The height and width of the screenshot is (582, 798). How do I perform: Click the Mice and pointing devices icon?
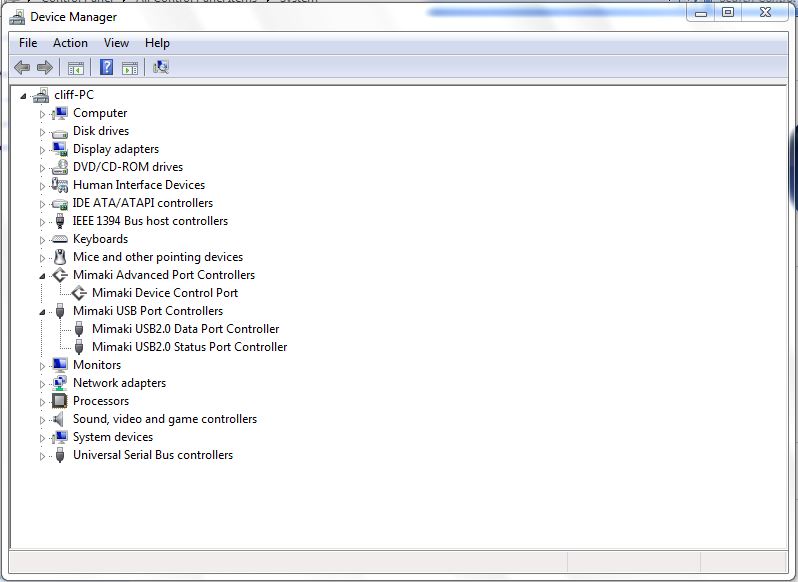(60, 257)
